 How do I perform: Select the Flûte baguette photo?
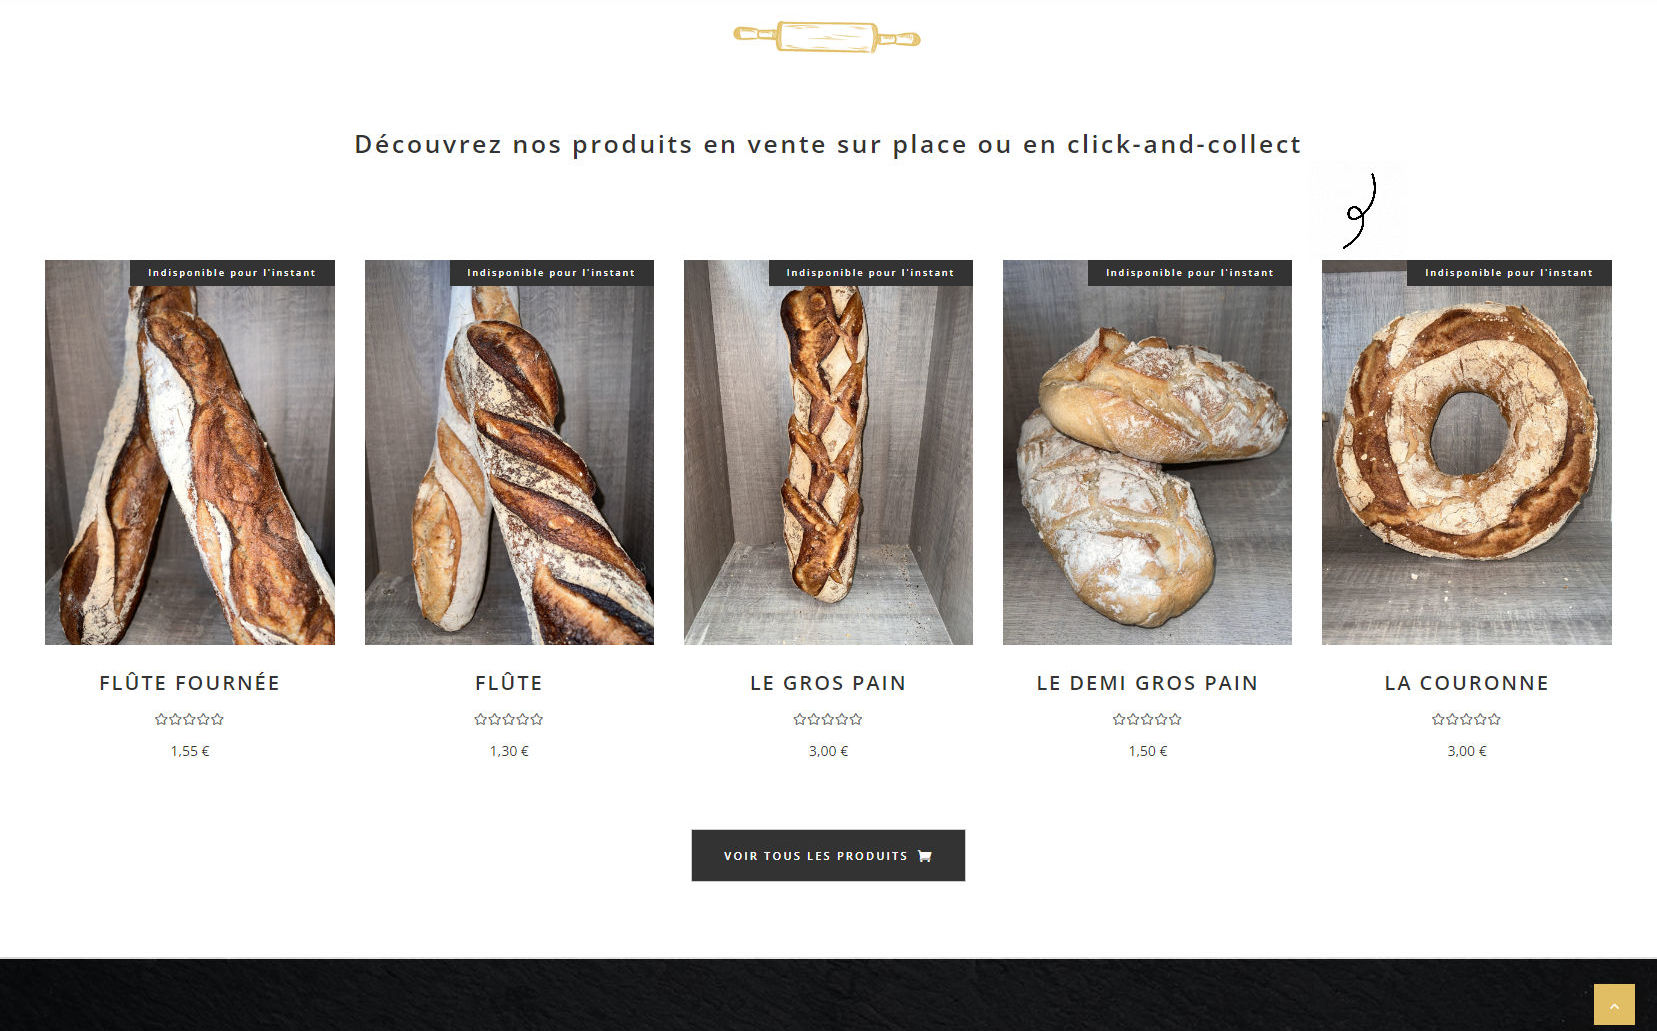coord(509,452)
